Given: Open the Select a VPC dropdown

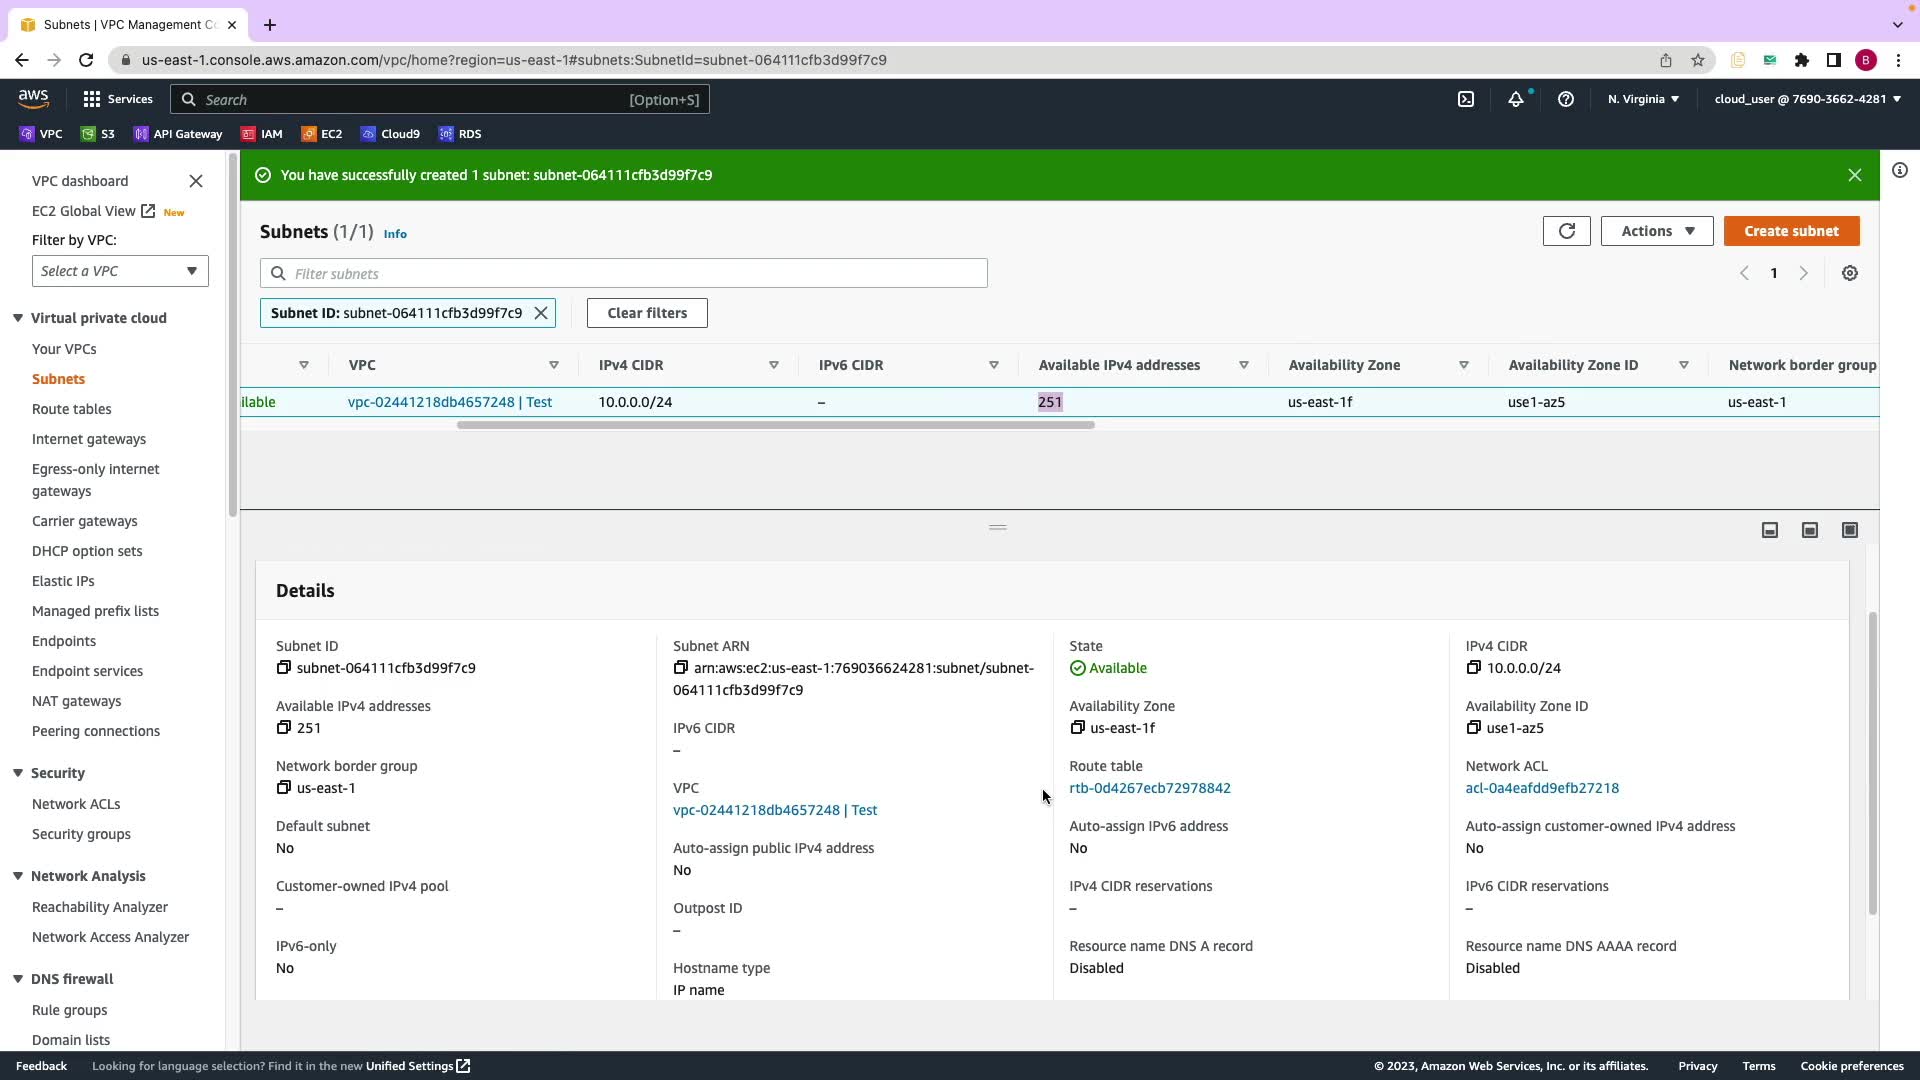Looking at the screenshot, I should (x=120, y=271).
